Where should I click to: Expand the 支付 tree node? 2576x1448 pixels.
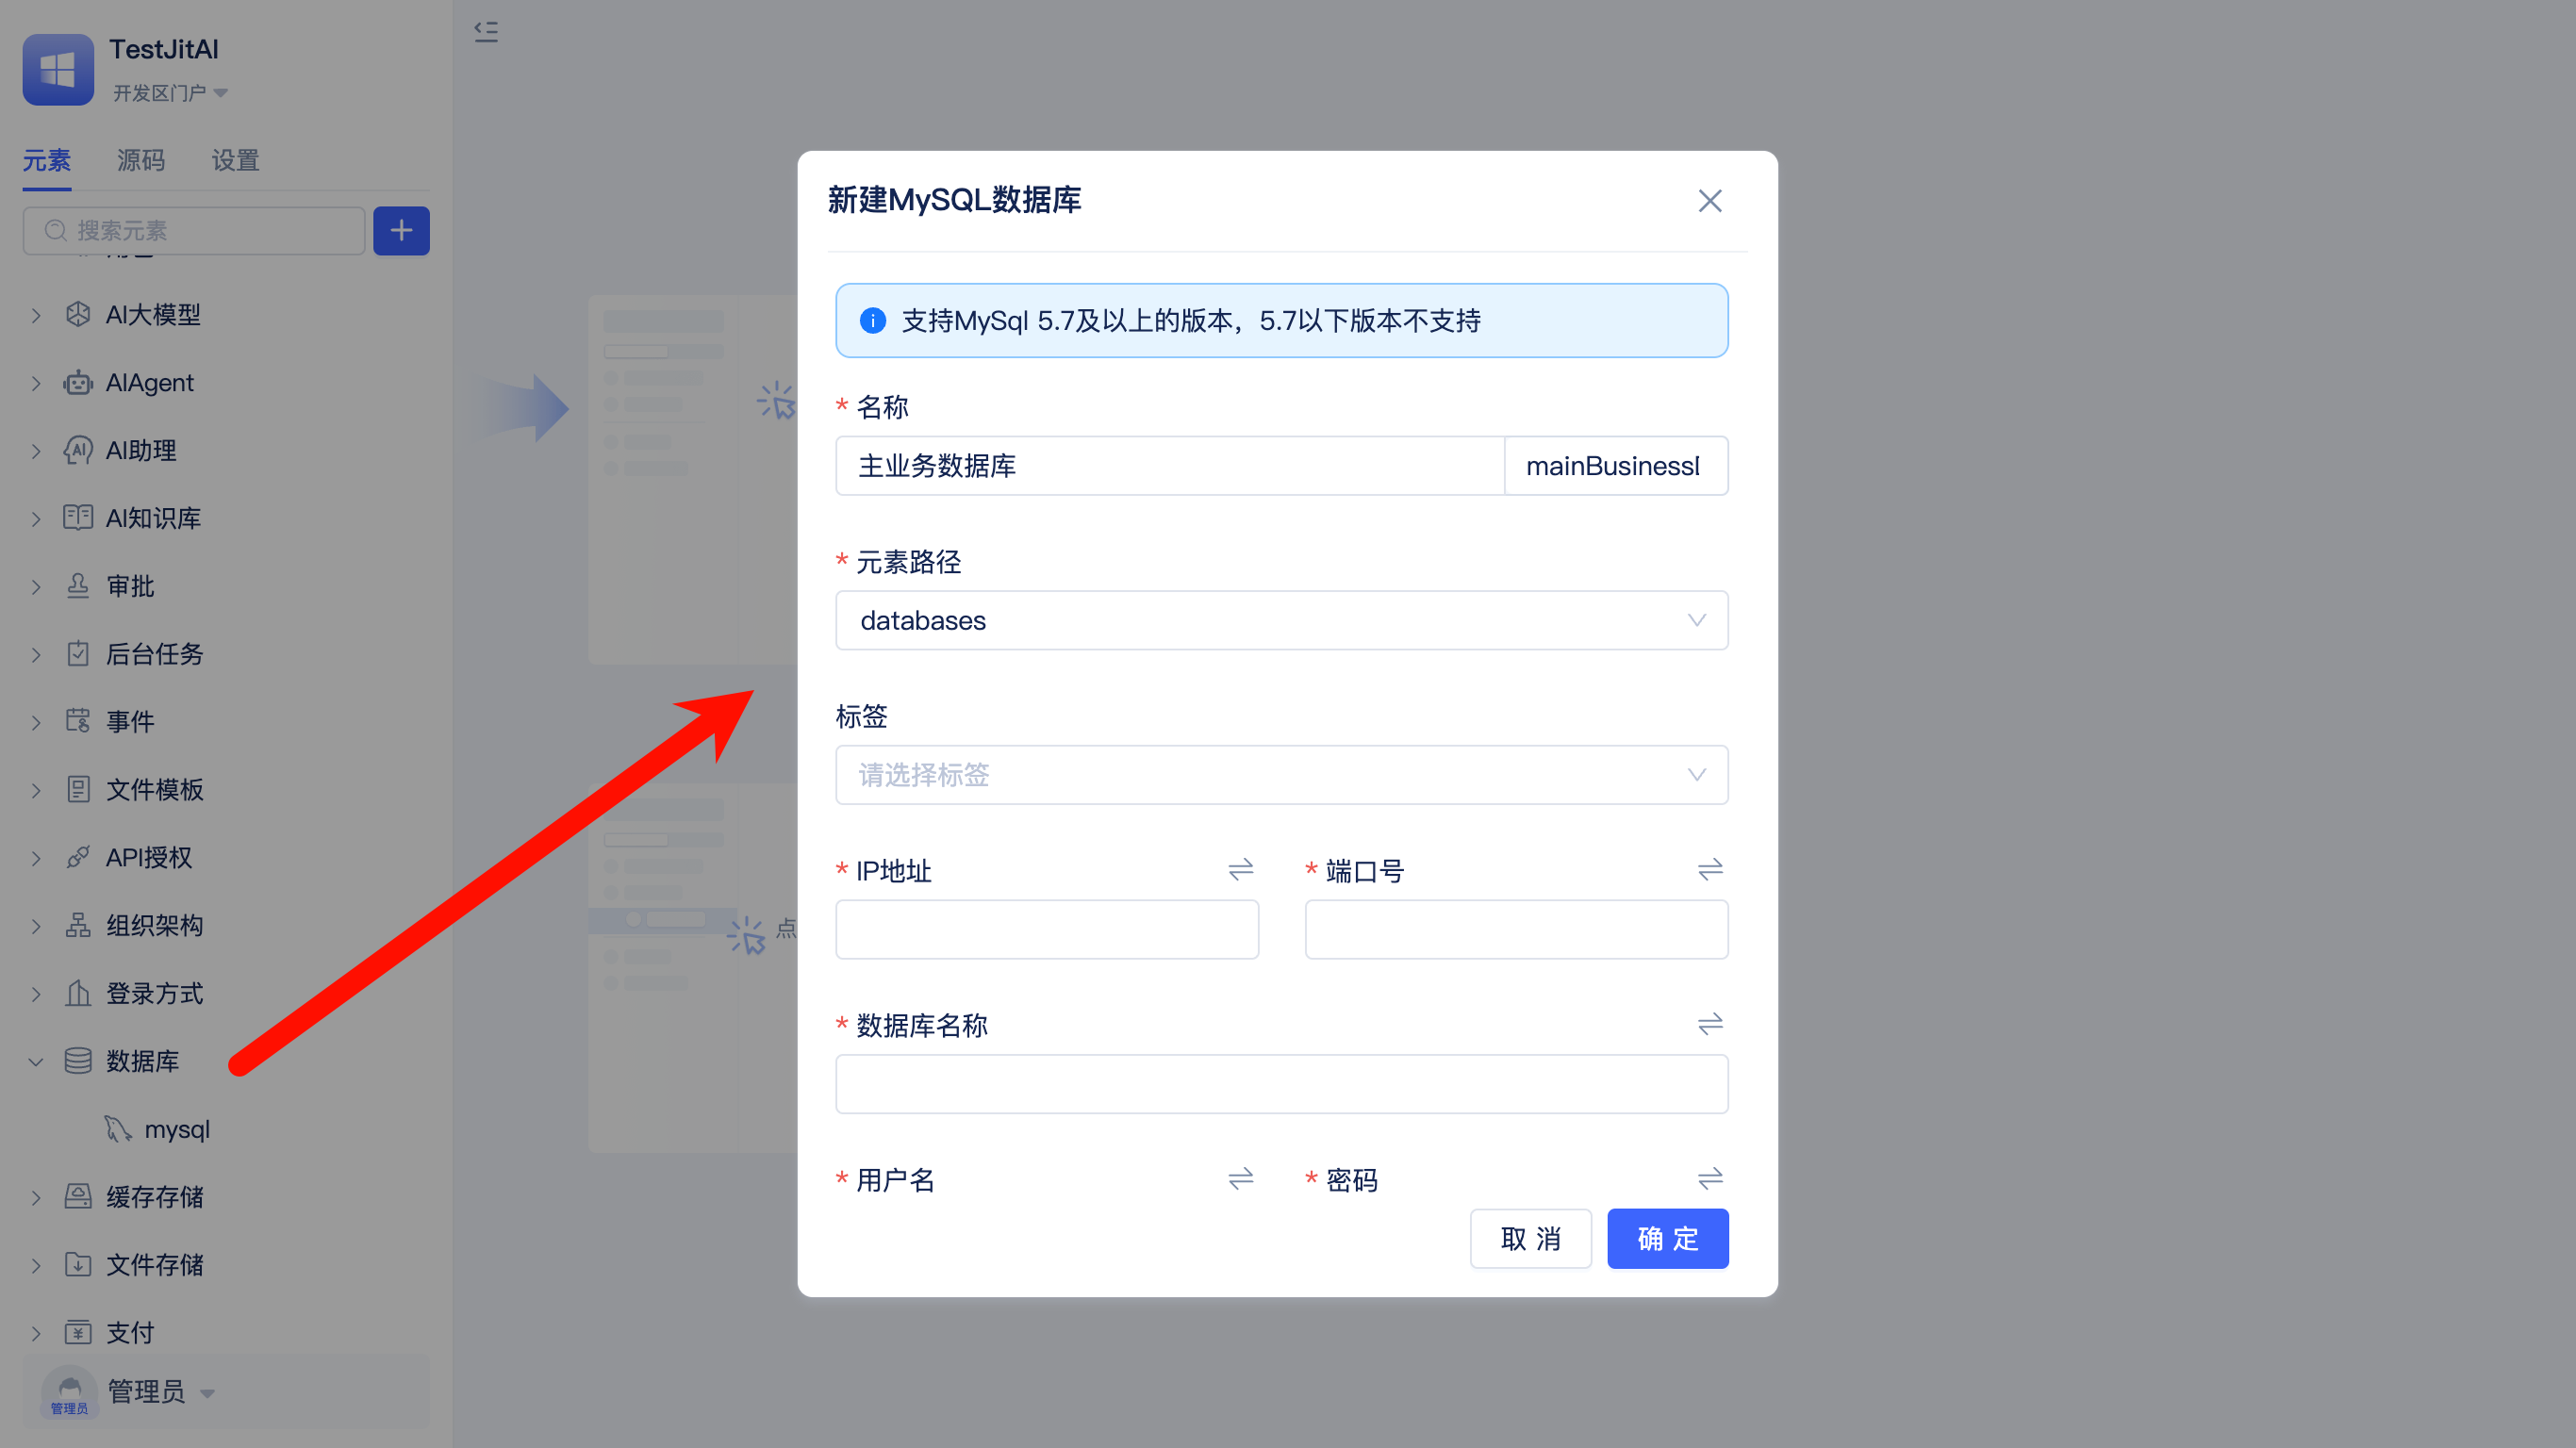coord(36,1333)
